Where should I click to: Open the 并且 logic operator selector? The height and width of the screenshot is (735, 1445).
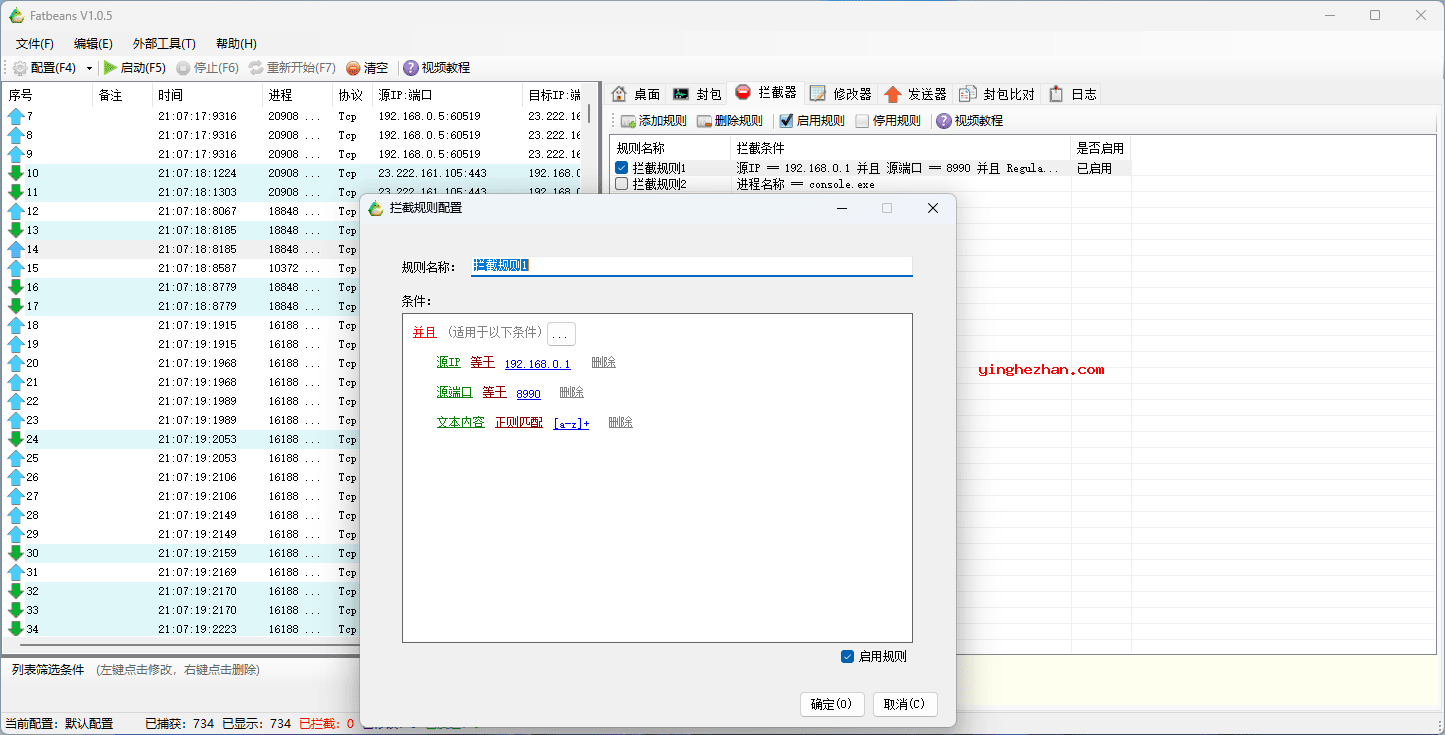(425, 333)
